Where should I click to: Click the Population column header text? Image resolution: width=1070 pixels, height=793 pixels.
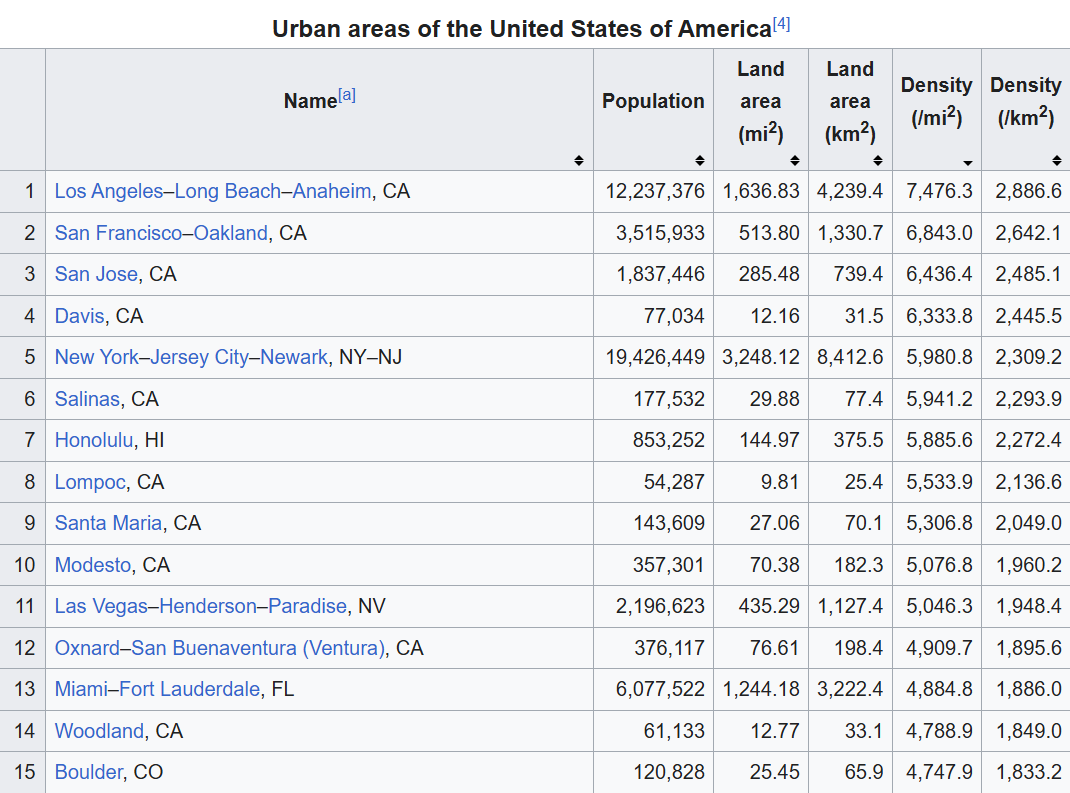click(653, 101)
